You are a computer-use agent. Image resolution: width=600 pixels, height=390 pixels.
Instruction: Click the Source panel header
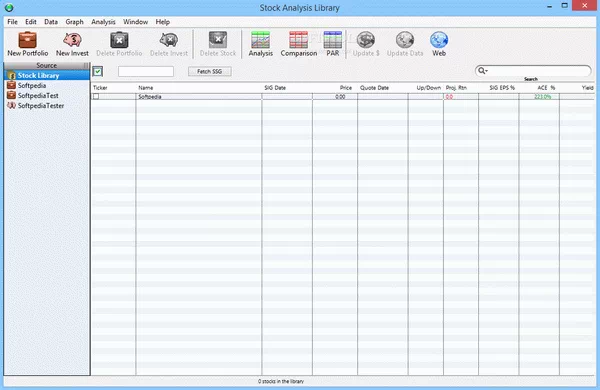(x=47, y=65)
